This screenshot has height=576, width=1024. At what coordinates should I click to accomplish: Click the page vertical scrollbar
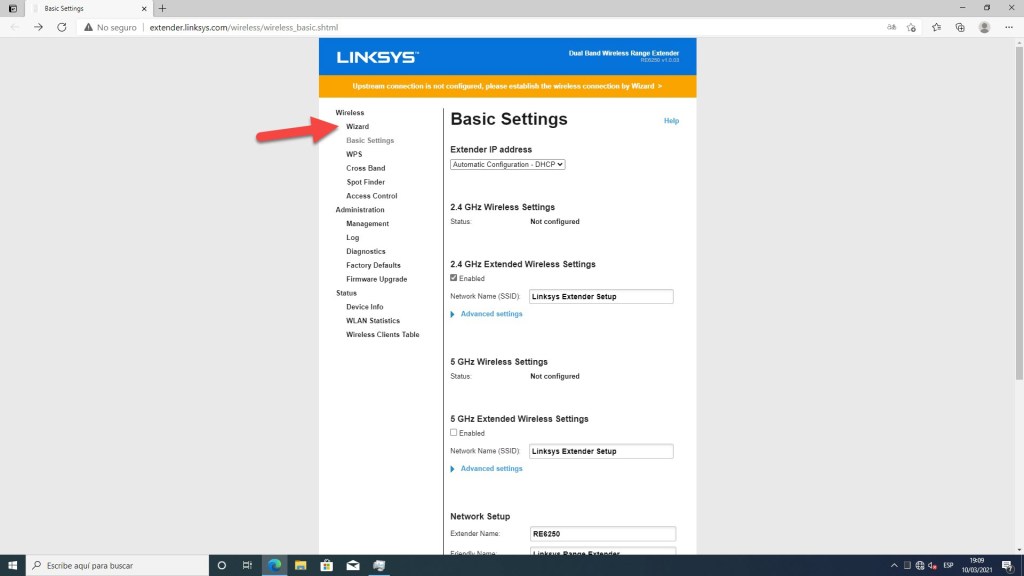coord(1018,250)
